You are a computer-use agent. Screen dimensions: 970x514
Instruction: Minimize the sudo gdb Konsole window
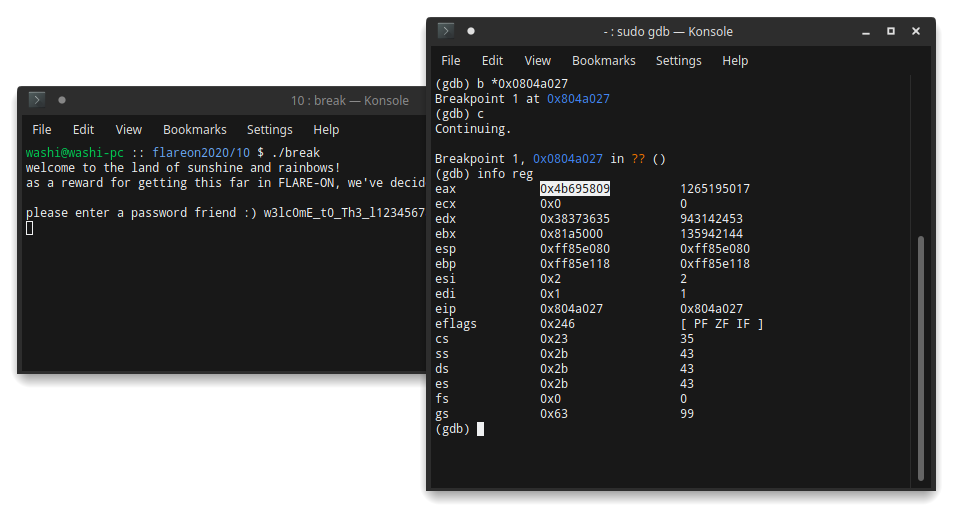pyautogui.click(x=866, y=32)
